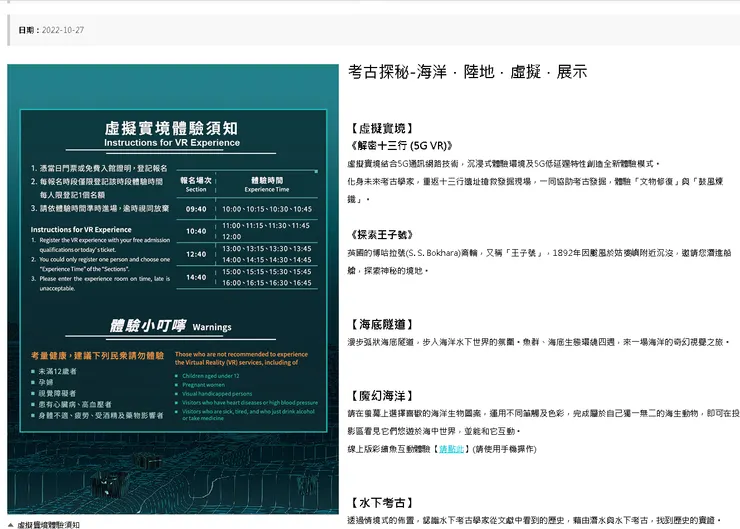Click the 未滿12歲者 warning item
Image resolution: width=740 pixels, height=529 pixels.
coord(57,371)
